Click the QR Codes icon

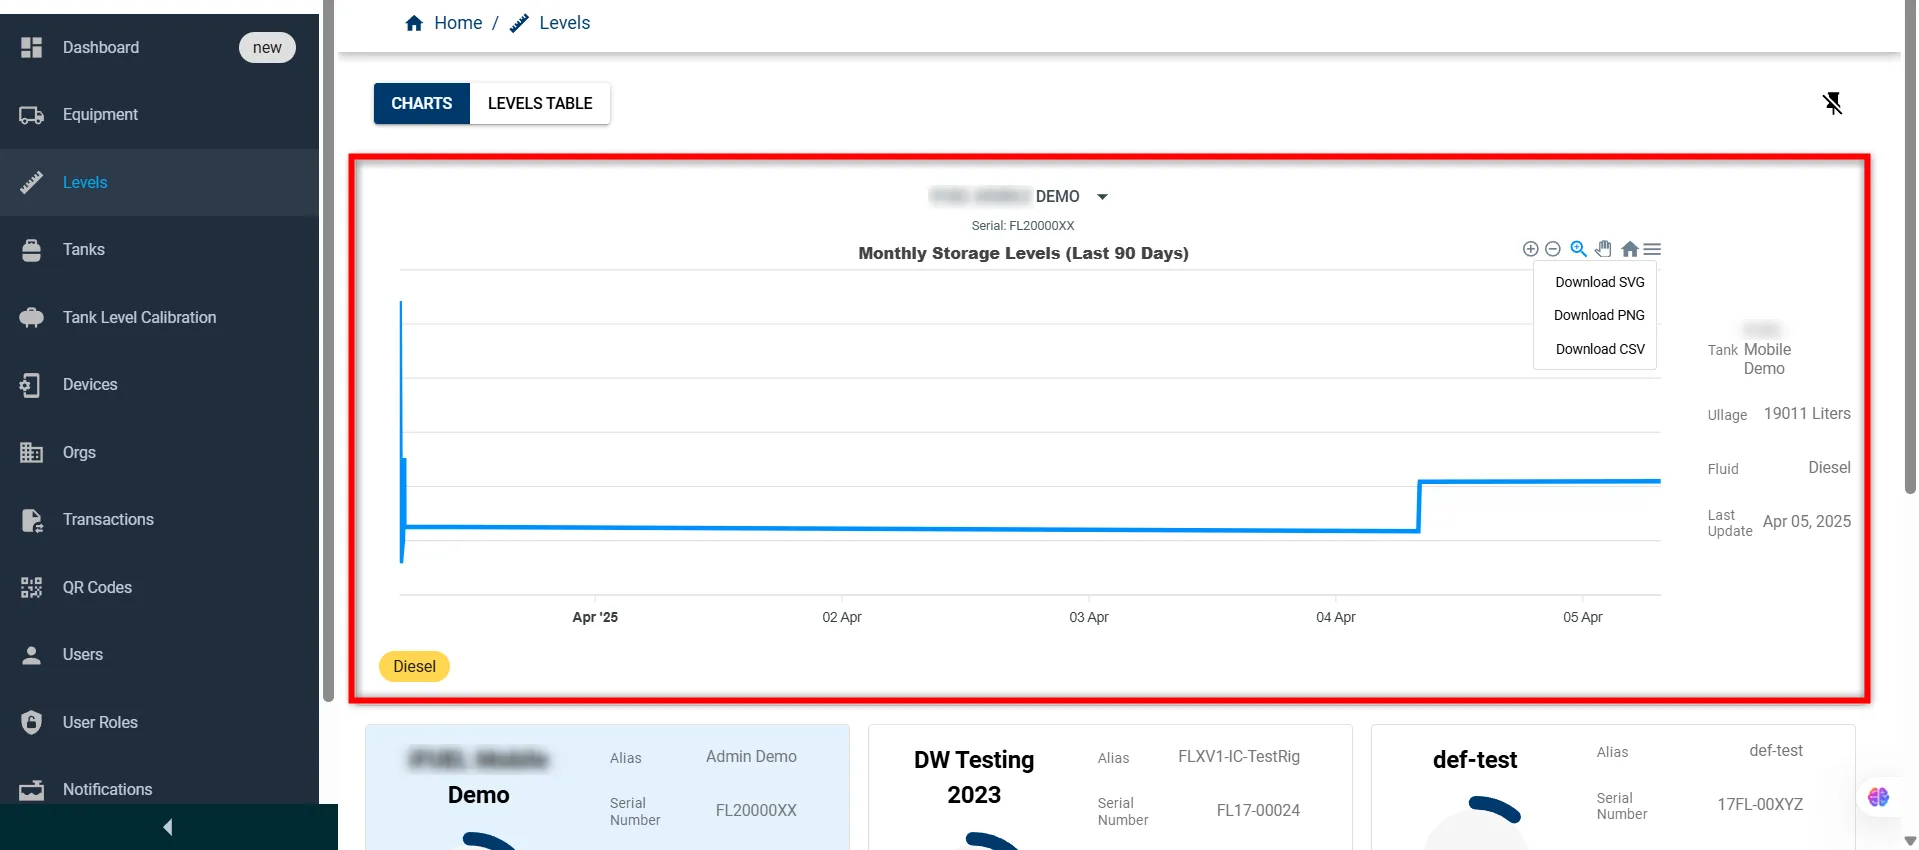(32, 587)
